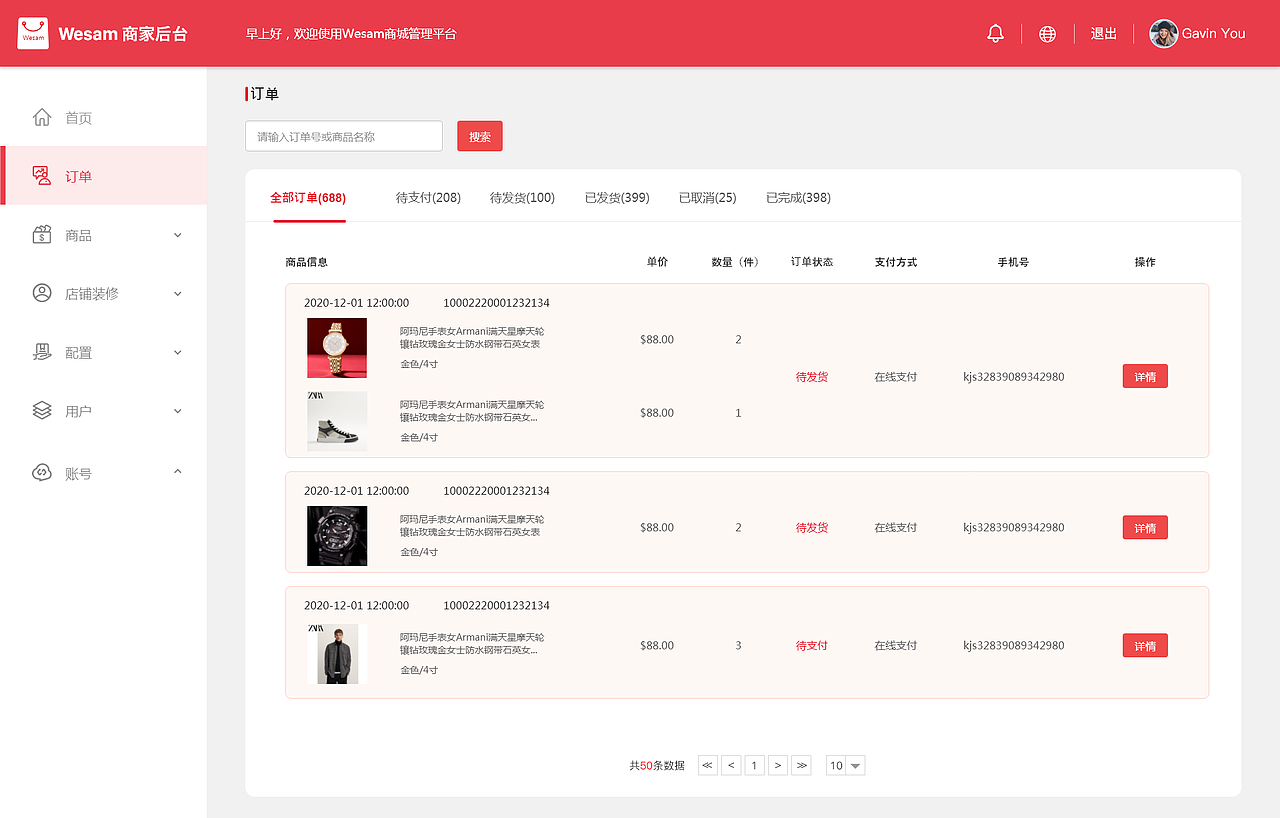Select the 首页 home icon in sidebar
Image resolution: width=1280 pixels, height=818 pixels.
(x=41, y=116)
